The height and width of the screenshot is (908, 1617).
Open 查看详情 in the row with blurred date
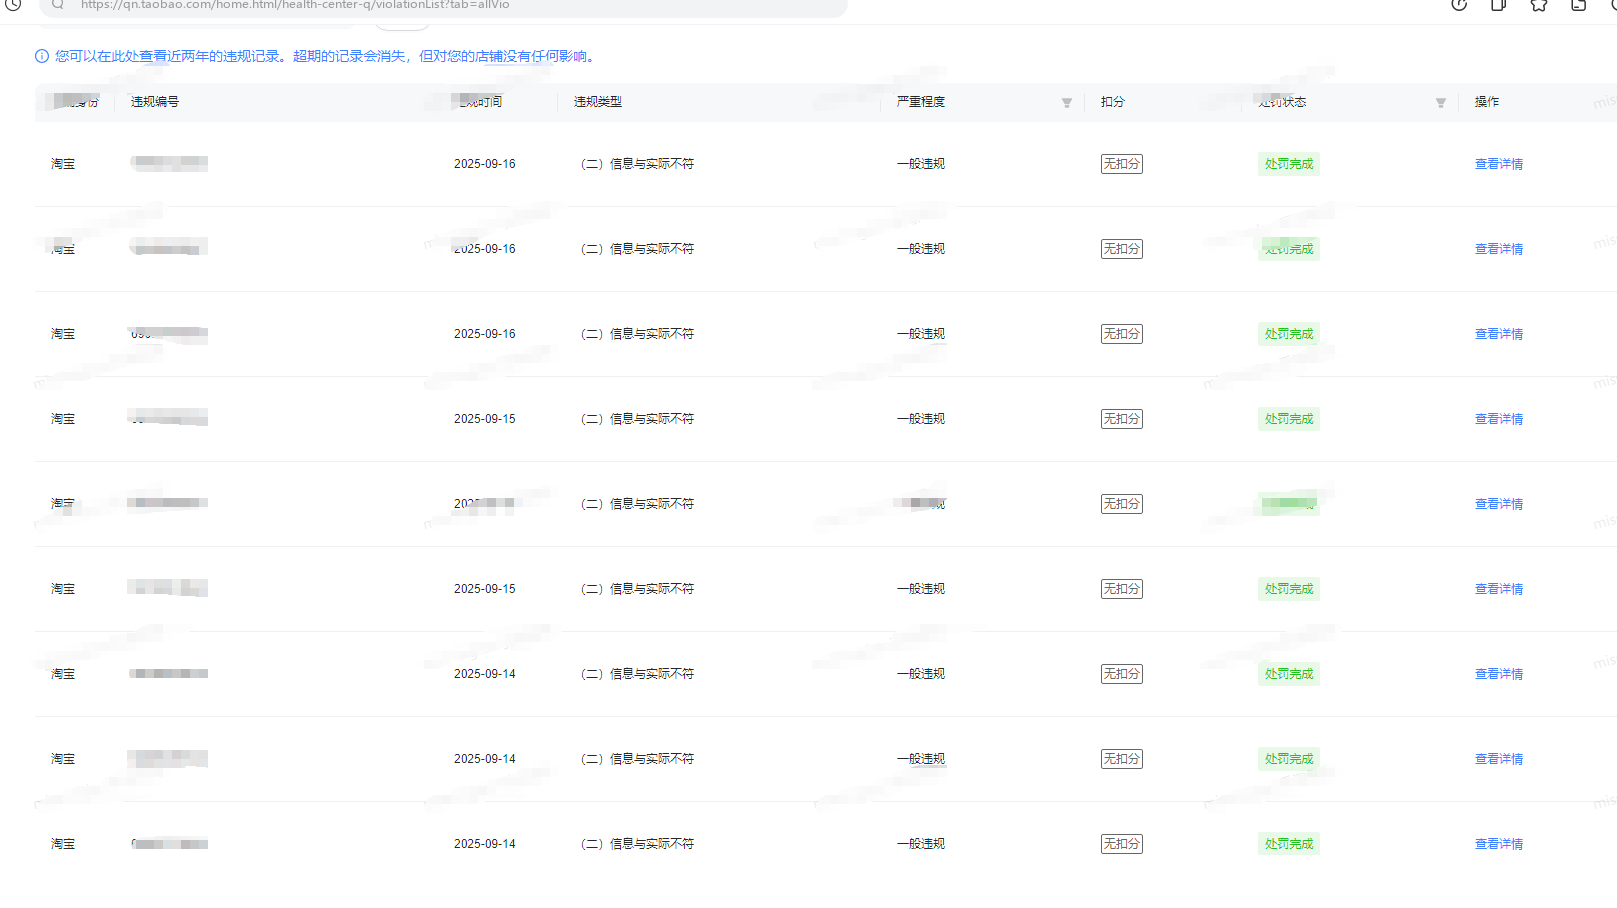(x=1499, y=504)
